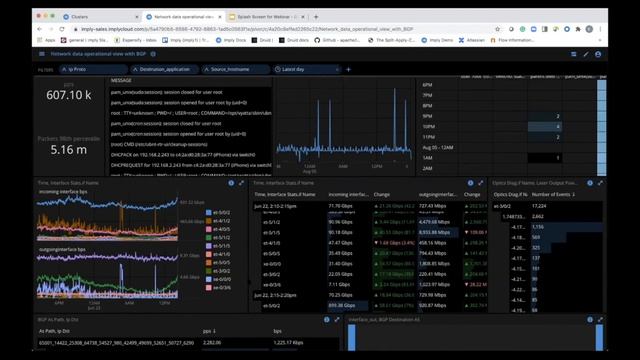Image resolution: width=640 pixels, height=360 pixels.
Task: Select 5.16 m packets 98th percentile value
Action: (x=69, y=150)
